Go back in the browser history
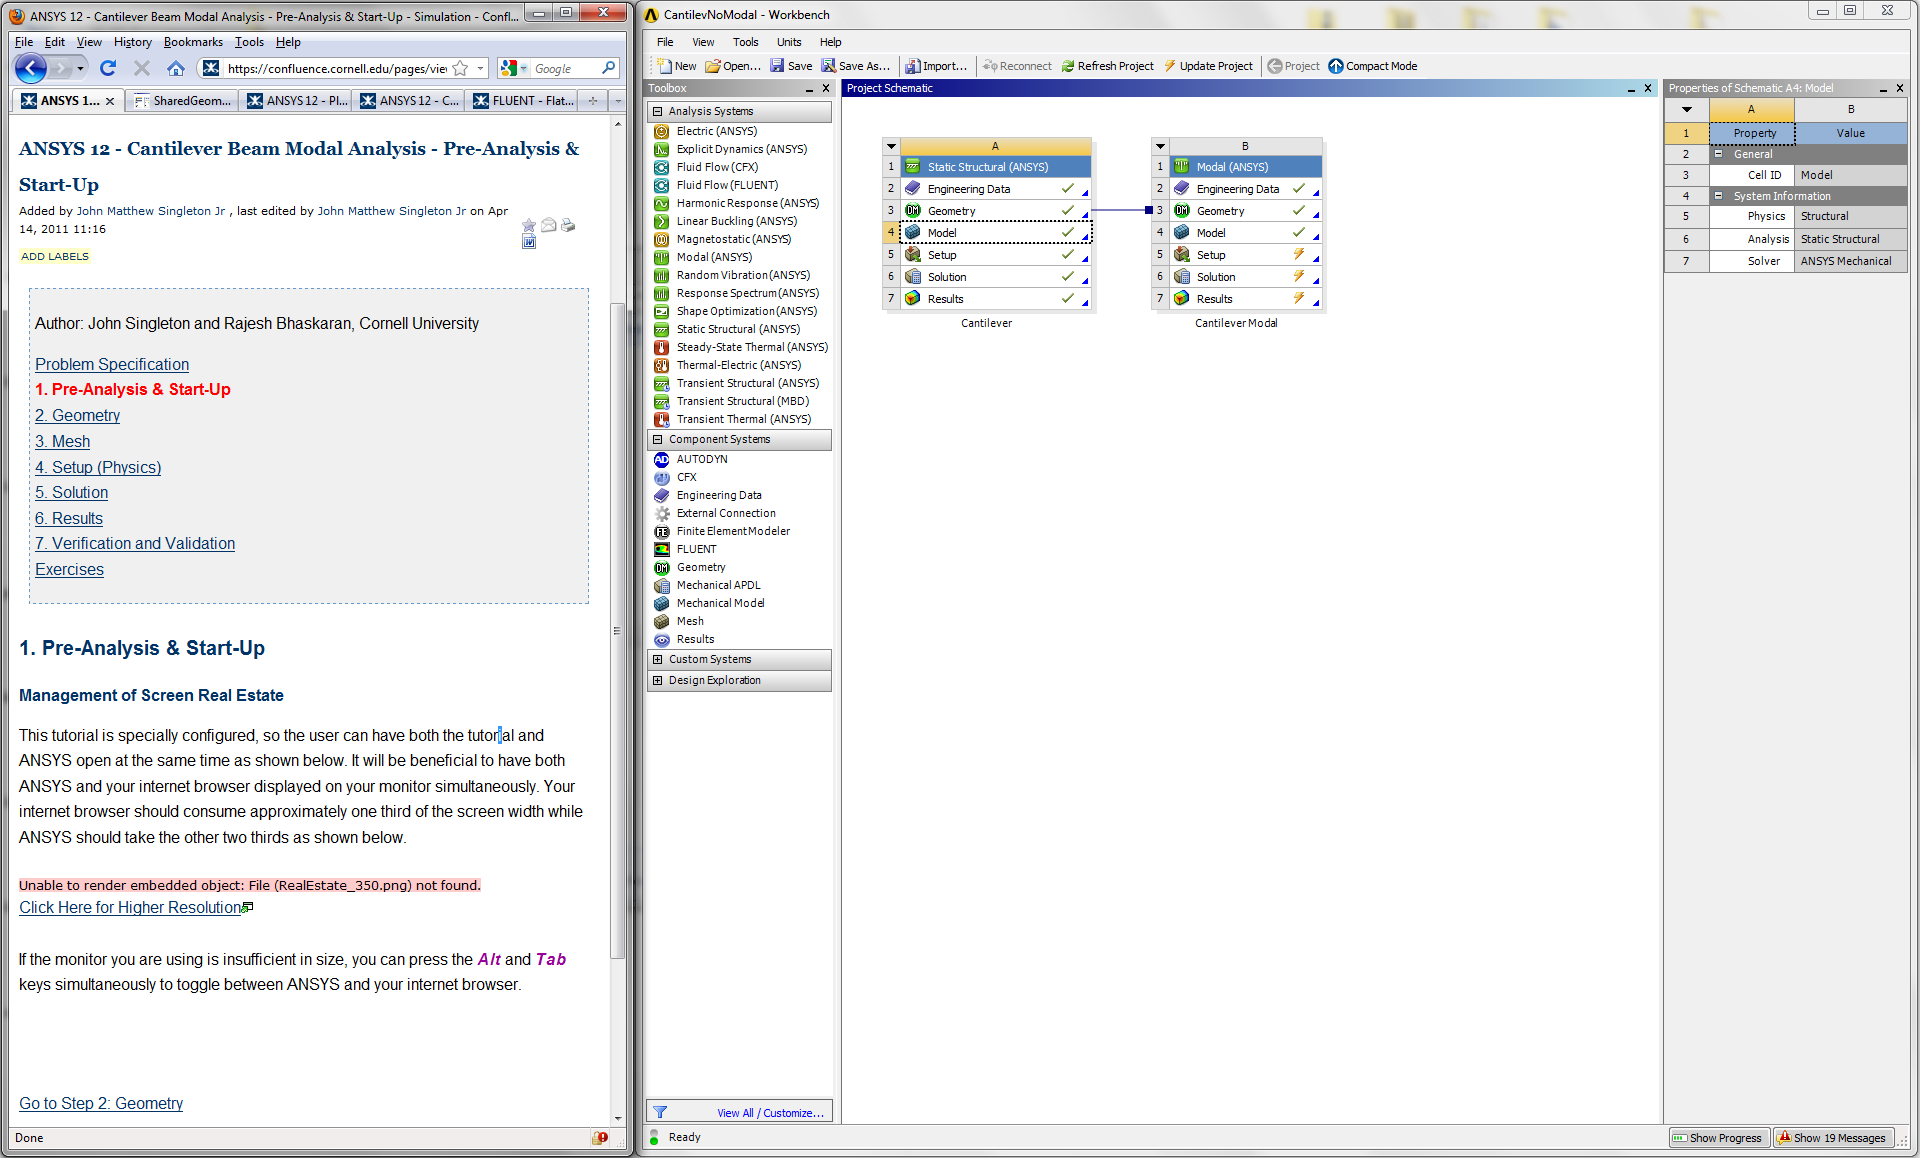The width and height of the screenshot is (1920, 1158). pos(30,68)
